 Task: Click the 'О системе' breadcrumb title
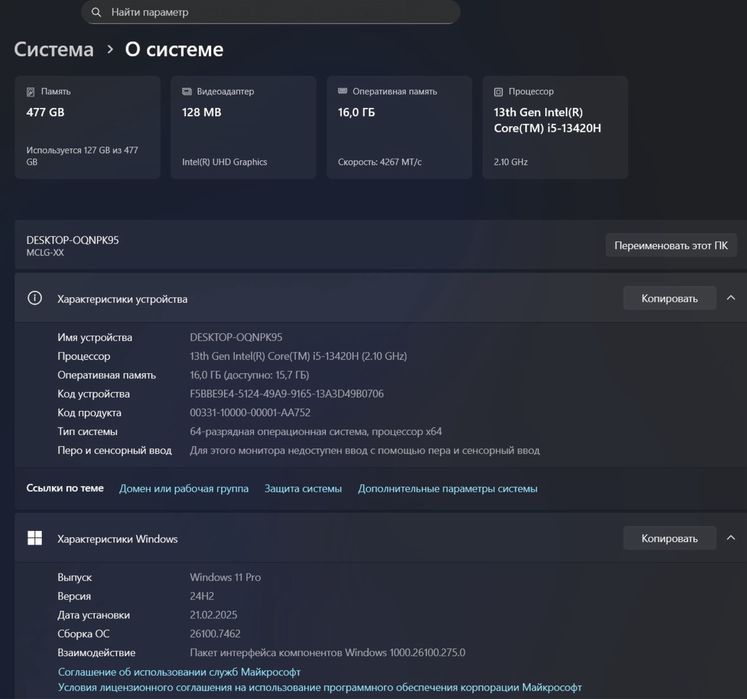(x=174, y=50)
